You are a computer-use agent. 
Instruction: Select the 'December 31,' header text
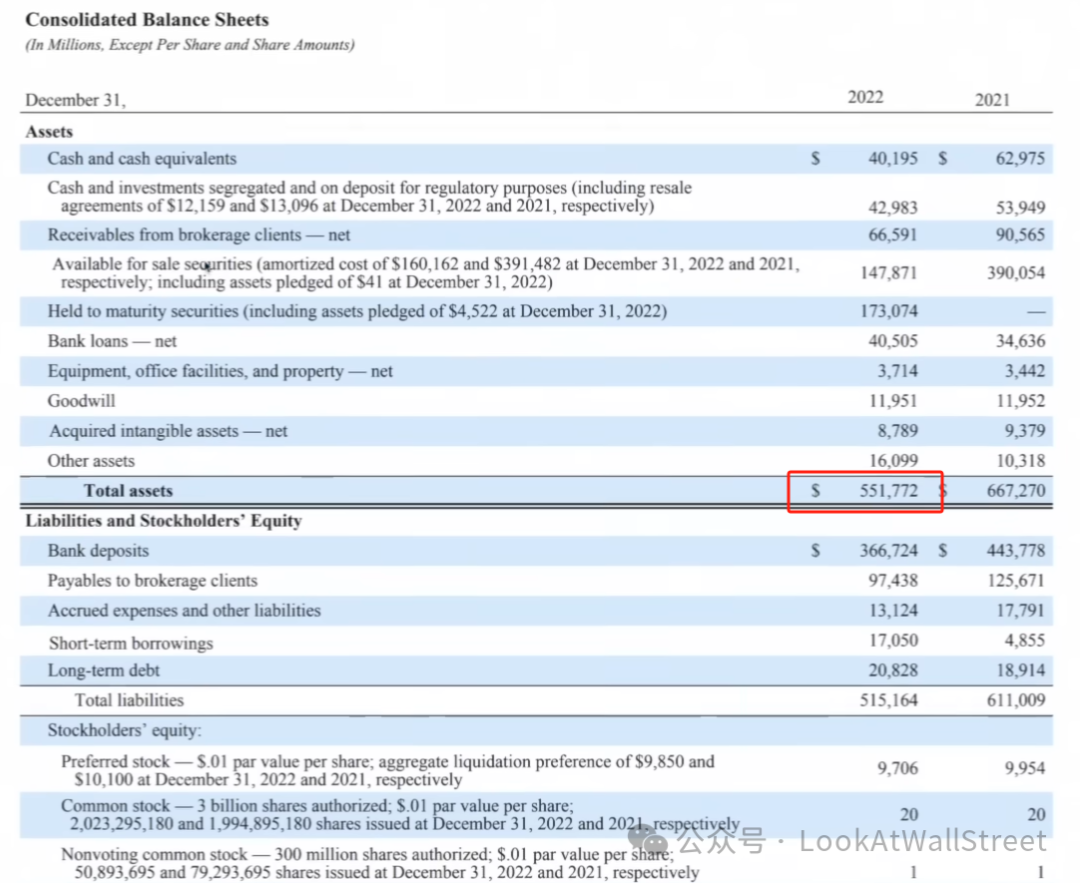point(75,100)
